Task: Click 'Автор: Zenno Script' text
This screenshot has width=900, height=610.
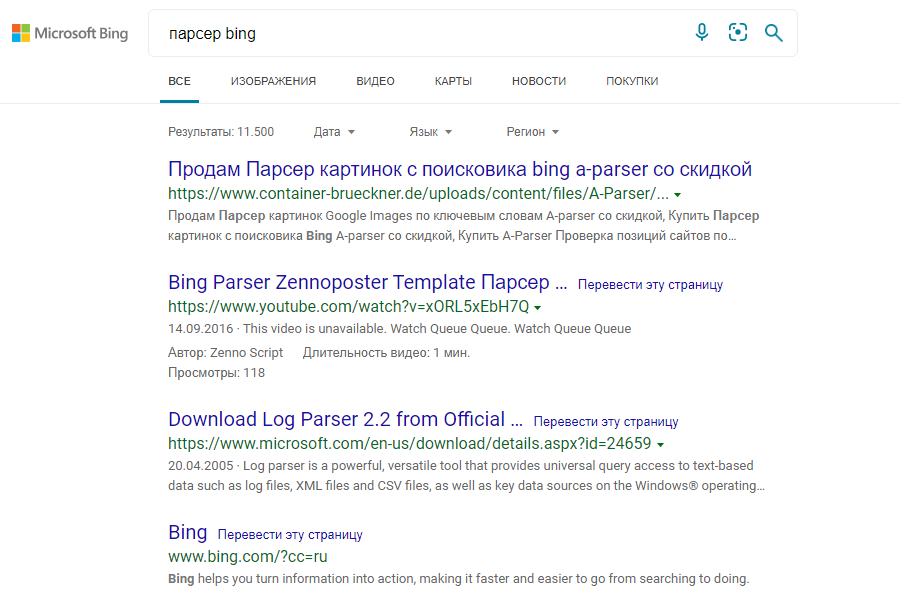Action: pos(226,353)
